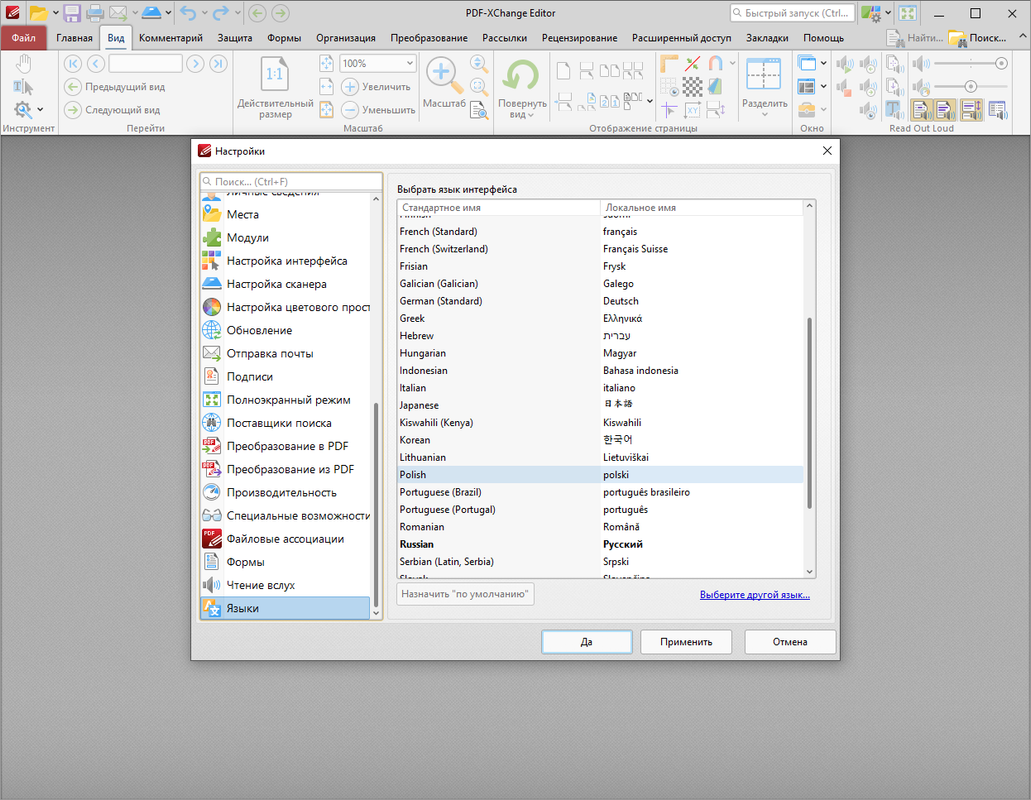The image size is (1031, 800).
Task: Click the Обновление globe icon
Action: [x=212, y=330]
